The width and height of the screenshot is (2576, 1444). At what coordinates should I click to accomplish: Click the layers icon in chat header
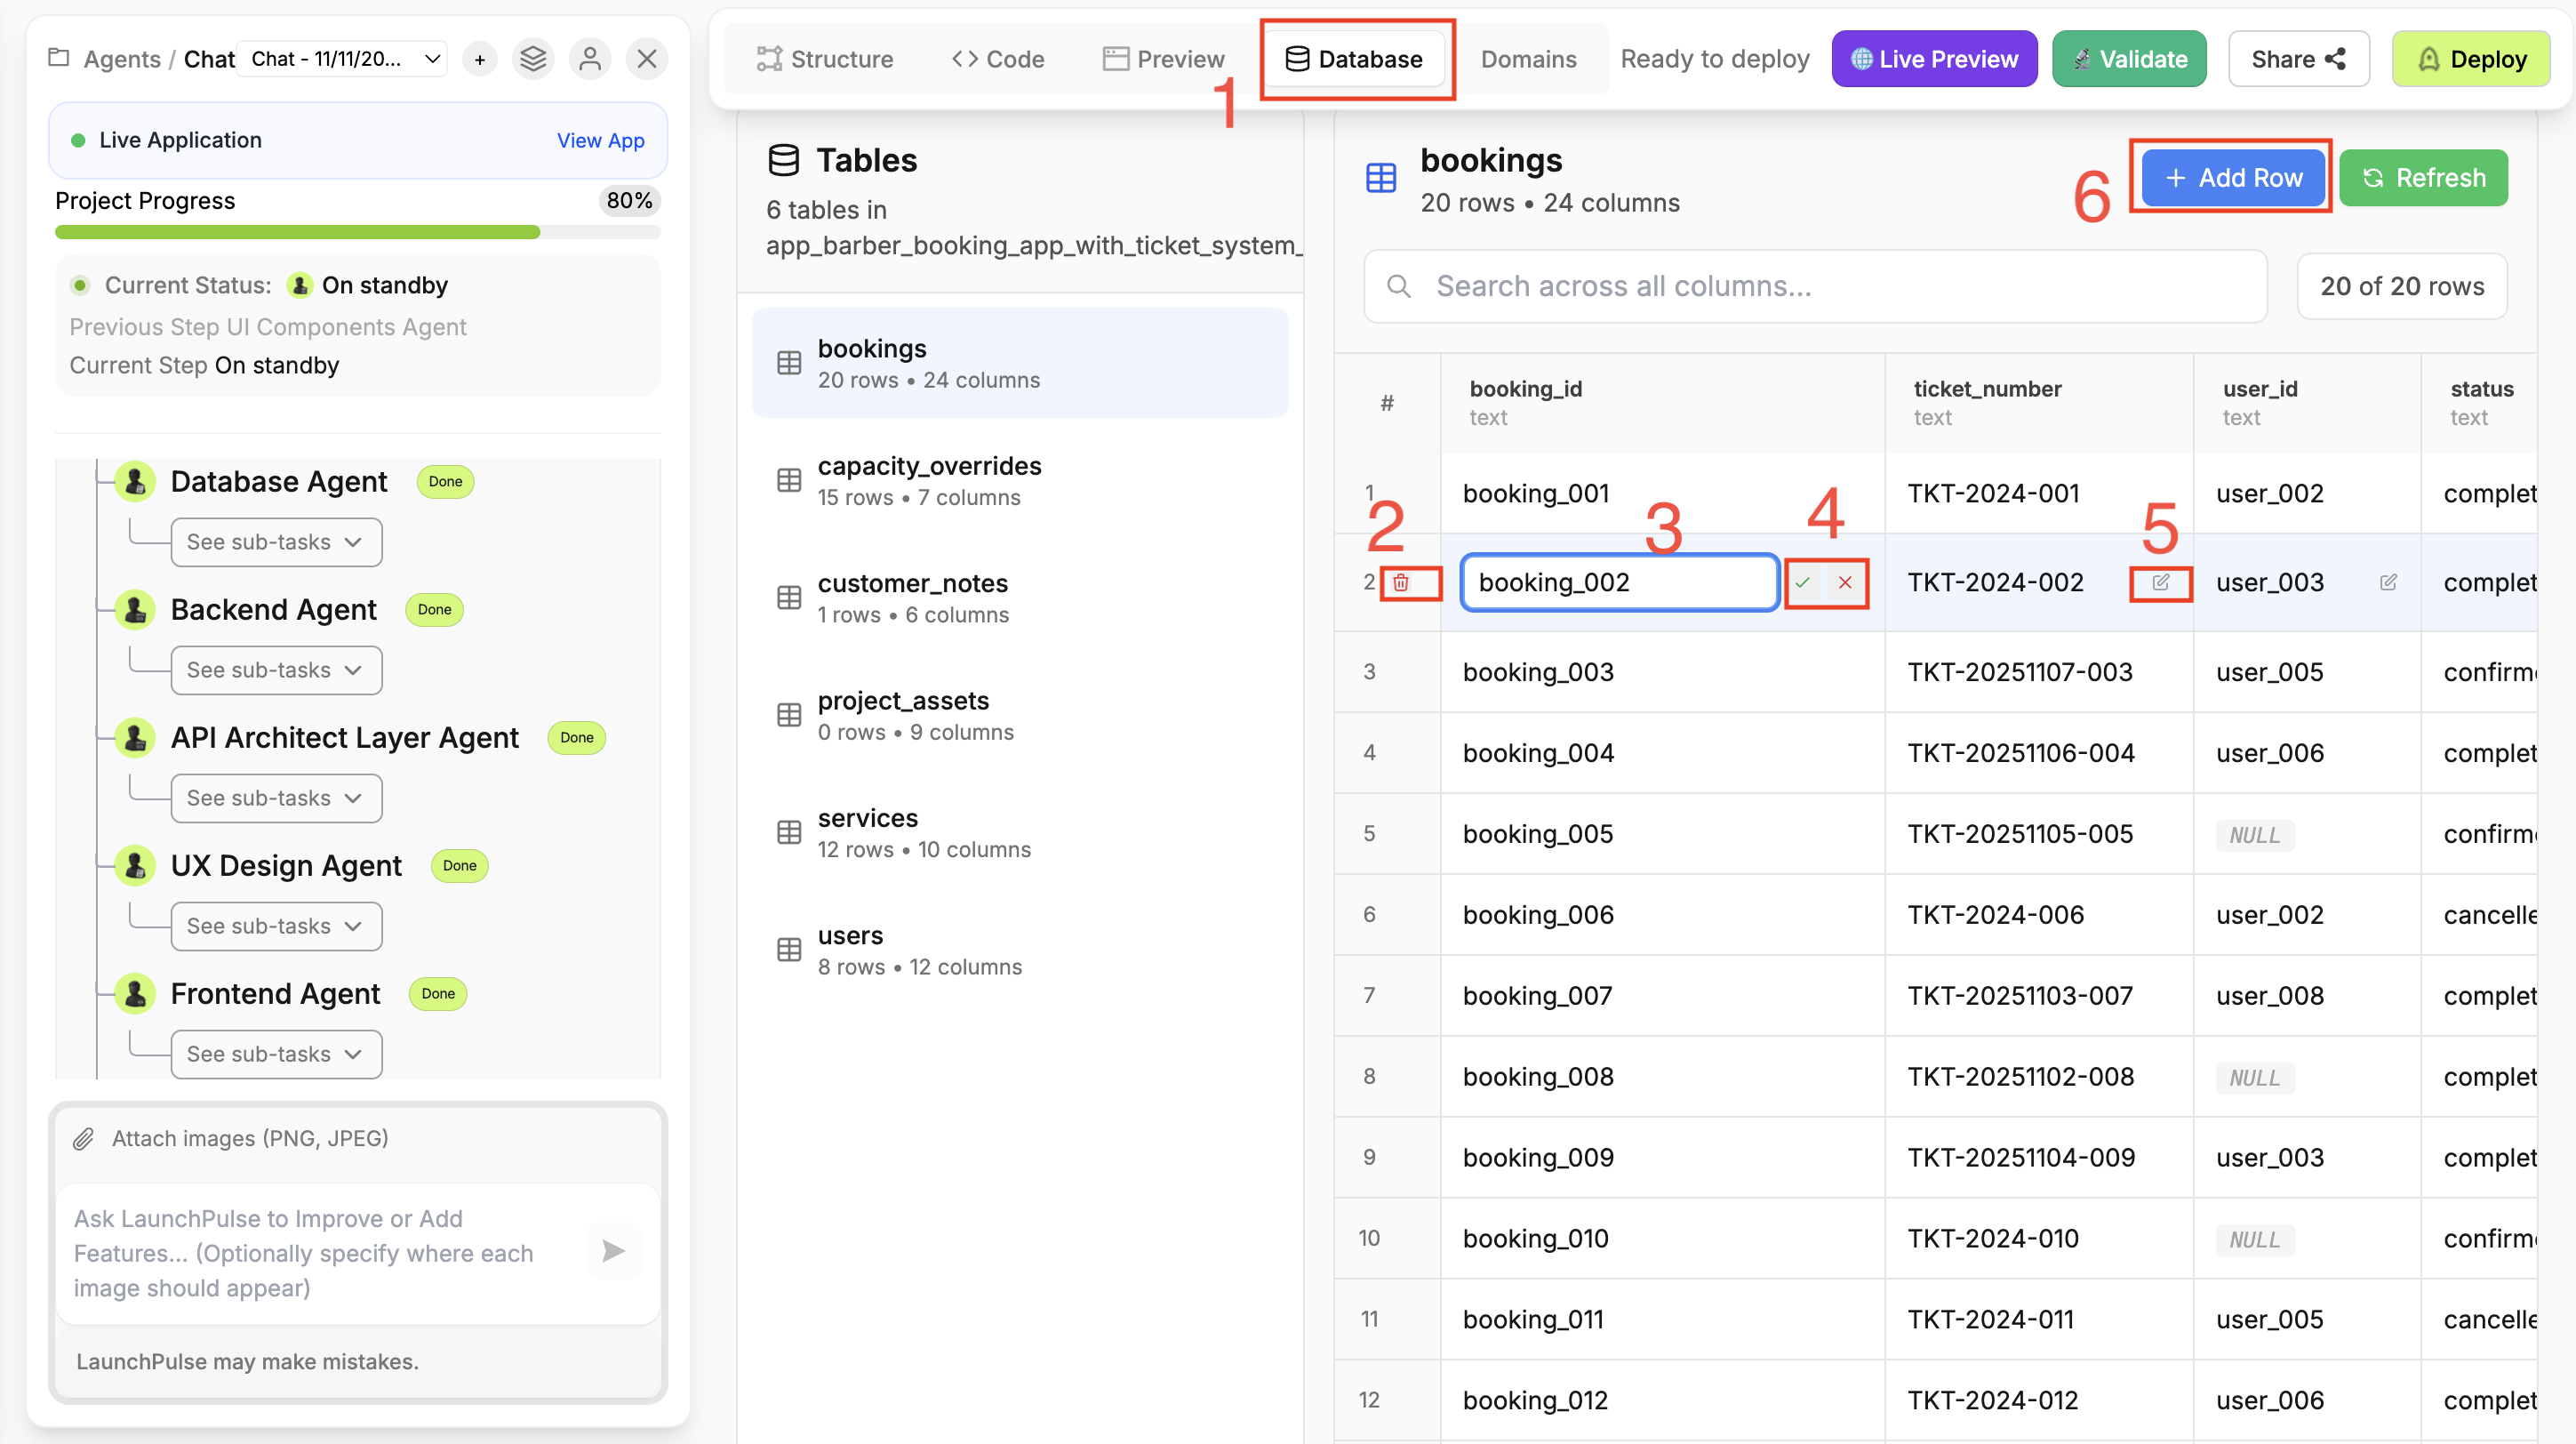click(x=534, y=58)
